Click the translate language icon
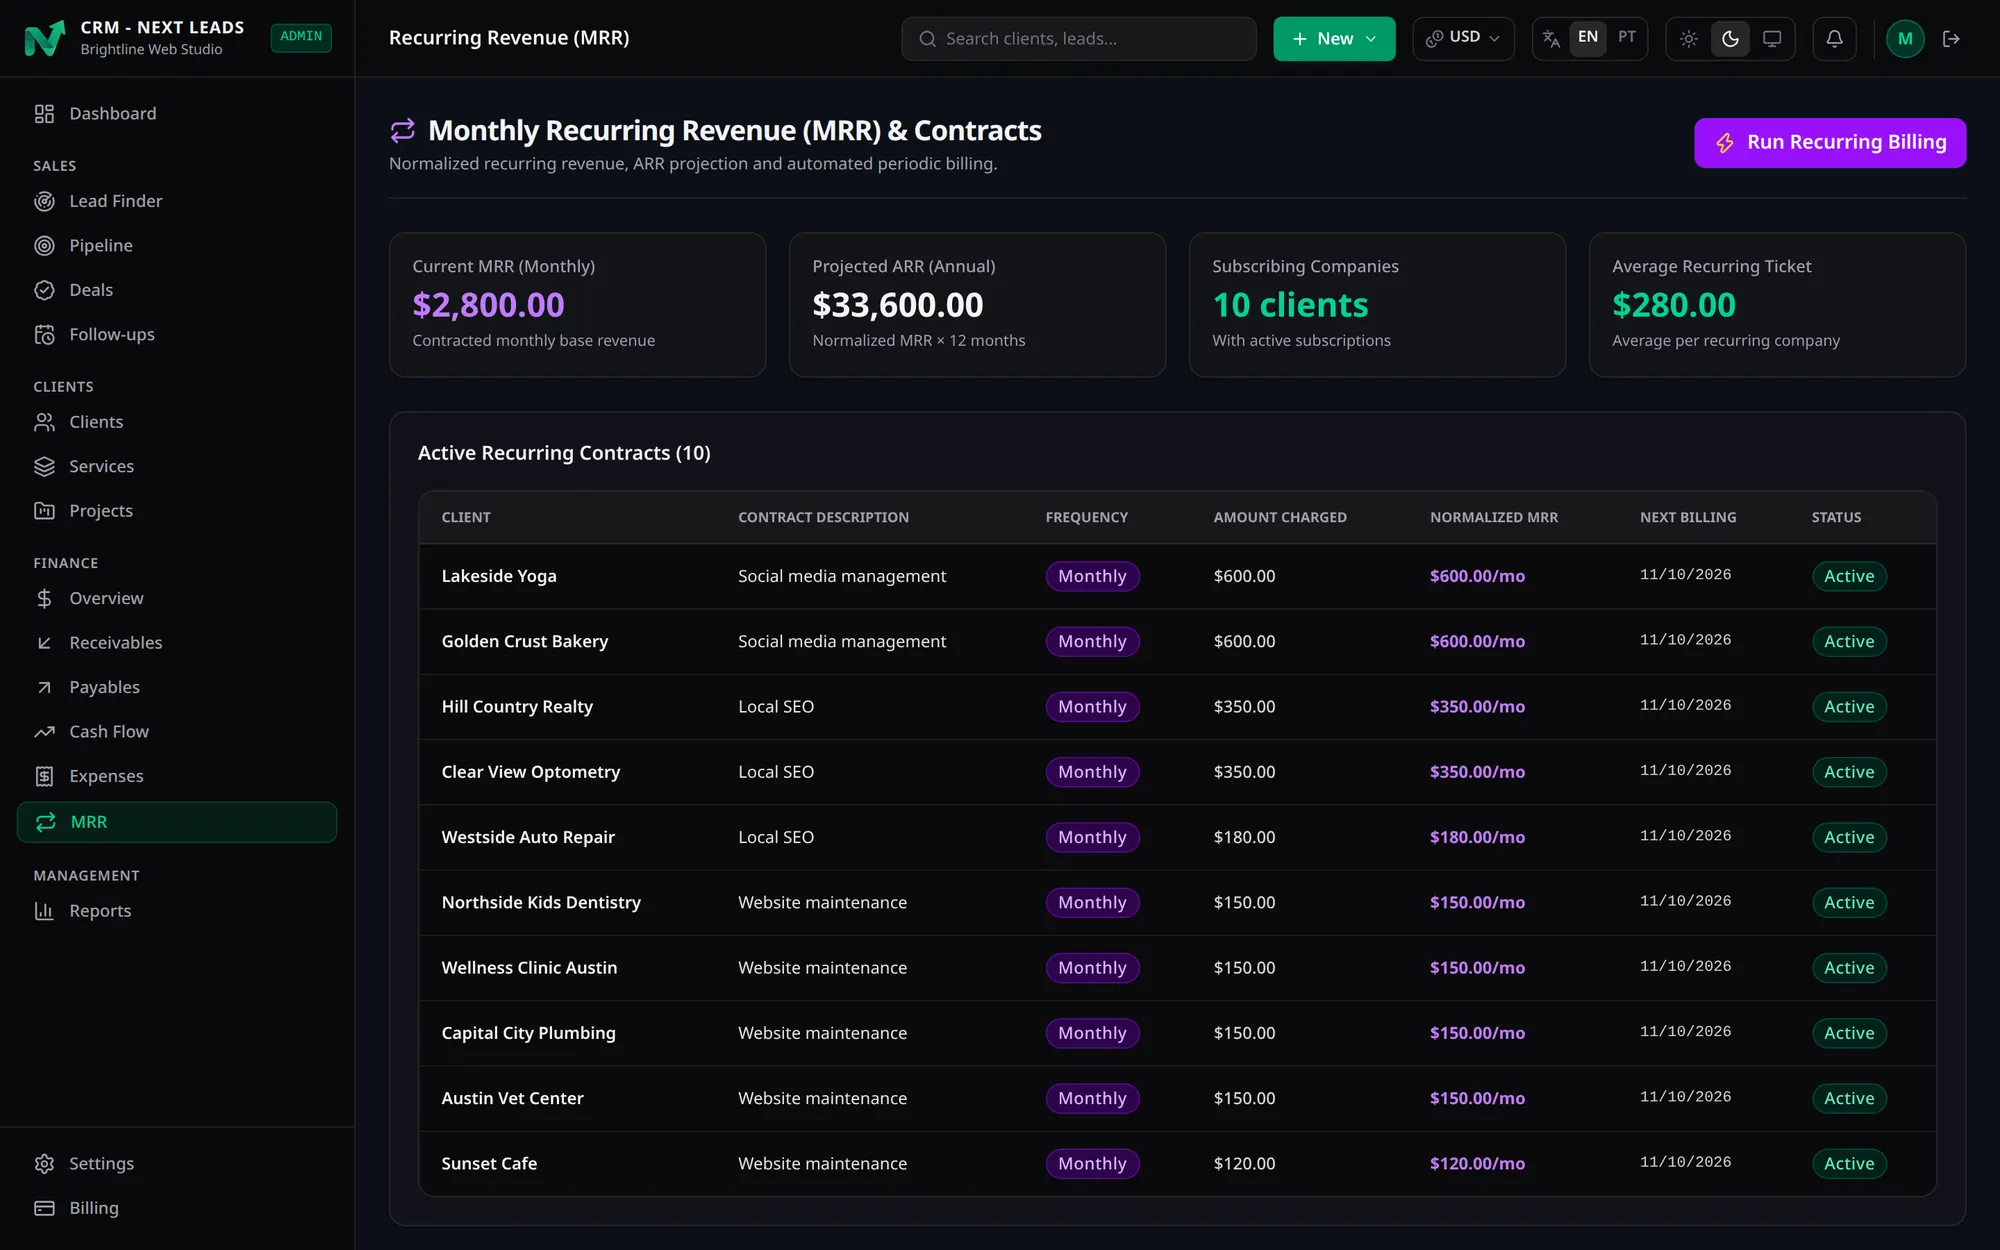The image size is (2000, 1250). 1551,38
